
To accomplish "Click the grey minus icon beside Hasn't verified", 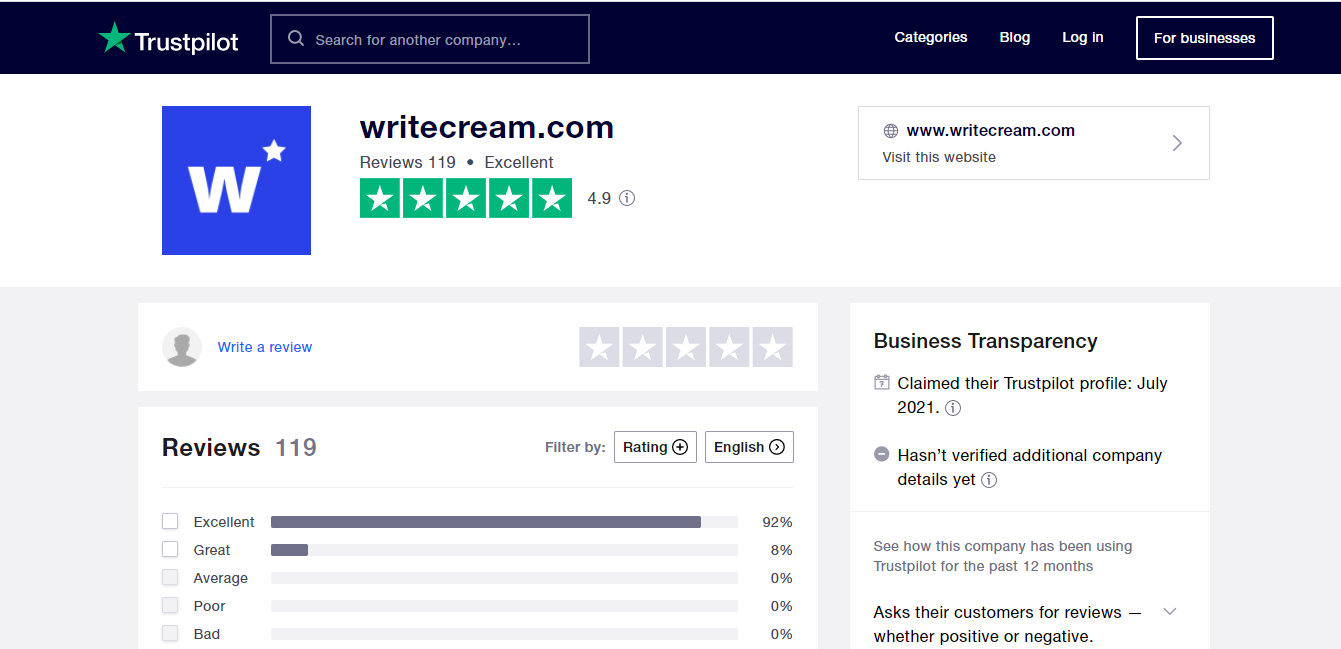I will click(882, 454).
